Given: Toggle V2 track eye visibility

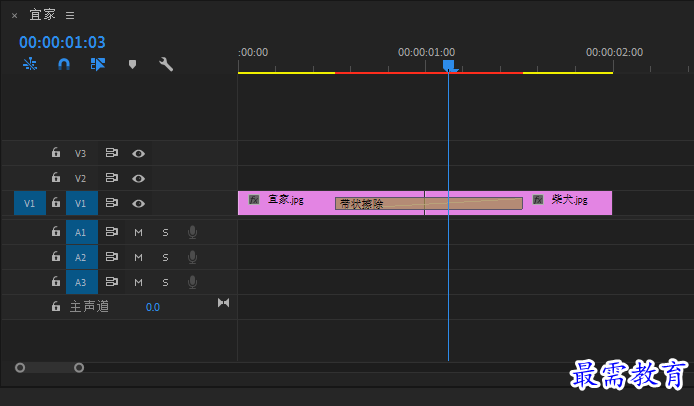Looking at the screenshot, I should click(x=139, y=178).
